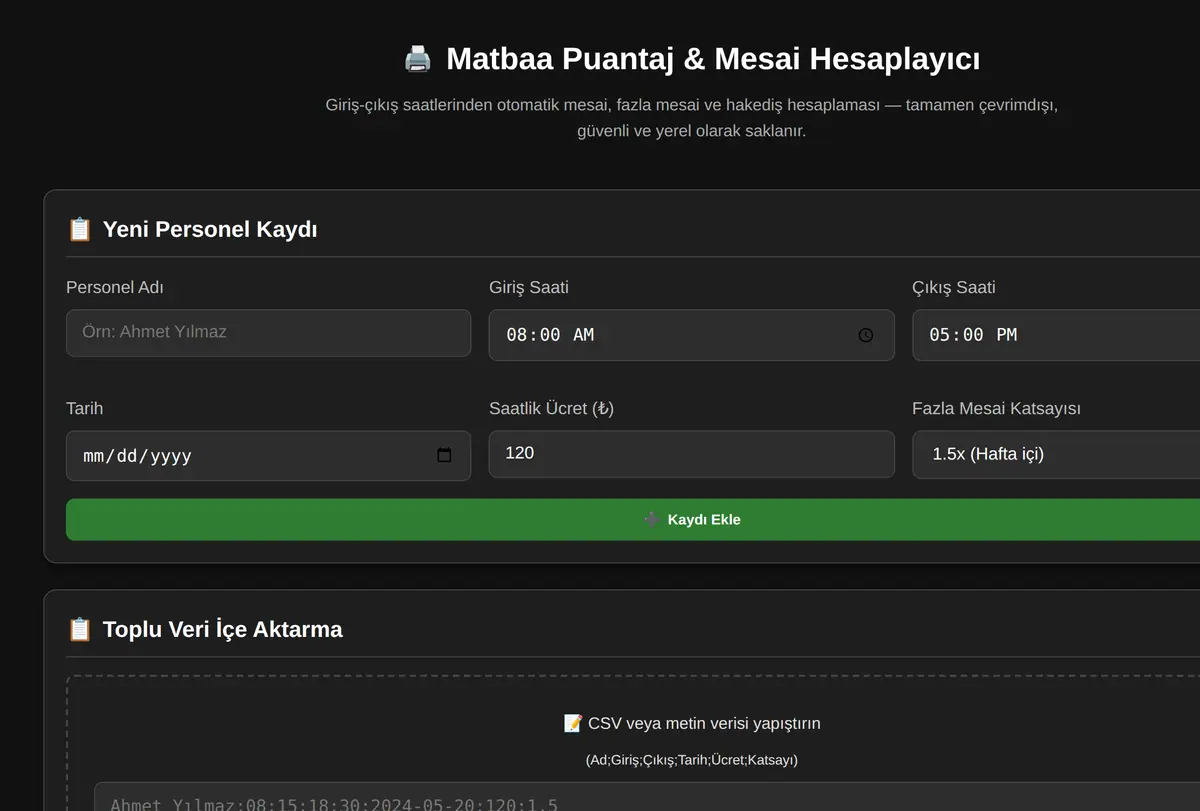Click the memo icon beside CSV paste hint
1200x811 pixels.
click(x=573, y=723)
